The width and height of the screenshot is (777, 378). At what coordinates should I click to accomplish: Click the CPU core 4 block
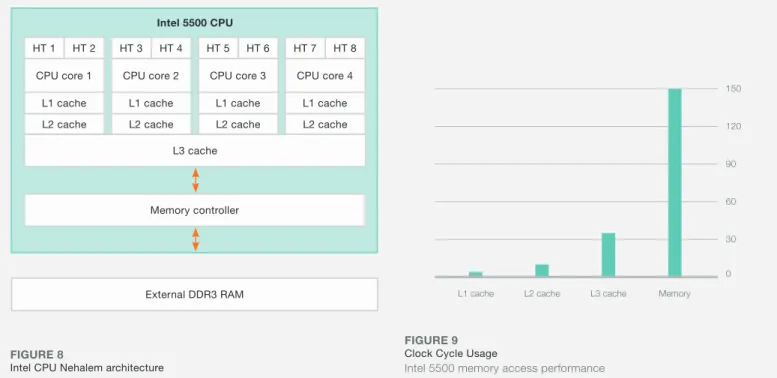(x=325, y=76)
